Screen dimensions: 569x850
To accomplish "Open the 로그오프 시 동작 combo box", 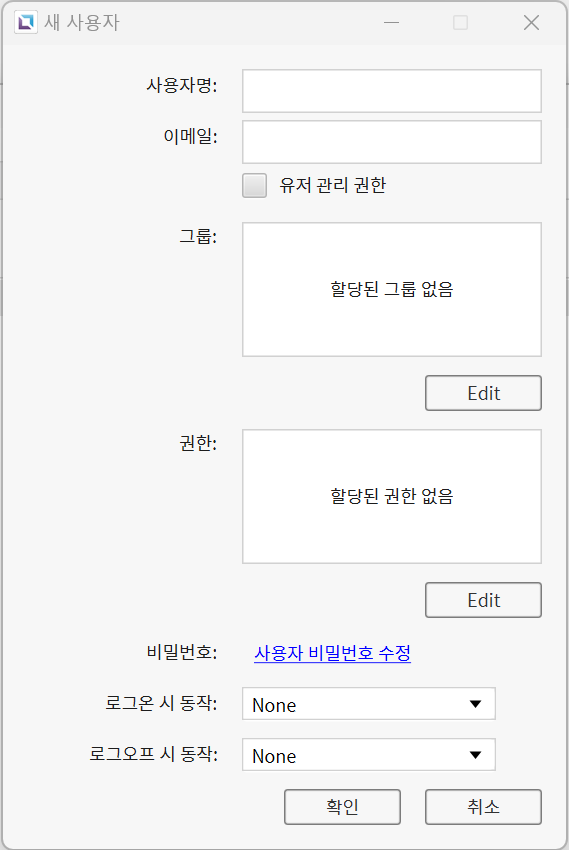I will tap(368, 755).
